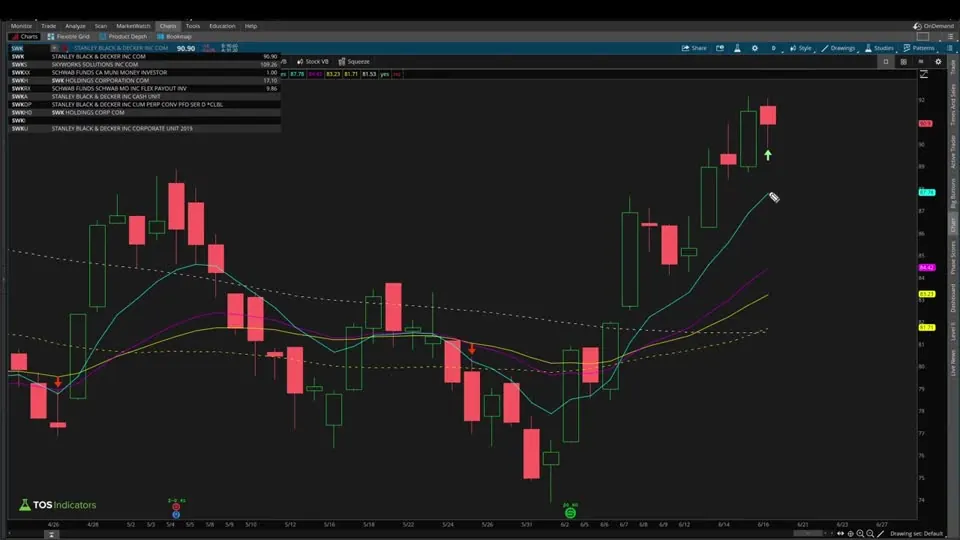Click the blue event marker near 5/4
Screen dimensions: 960x540
[176, 515]
